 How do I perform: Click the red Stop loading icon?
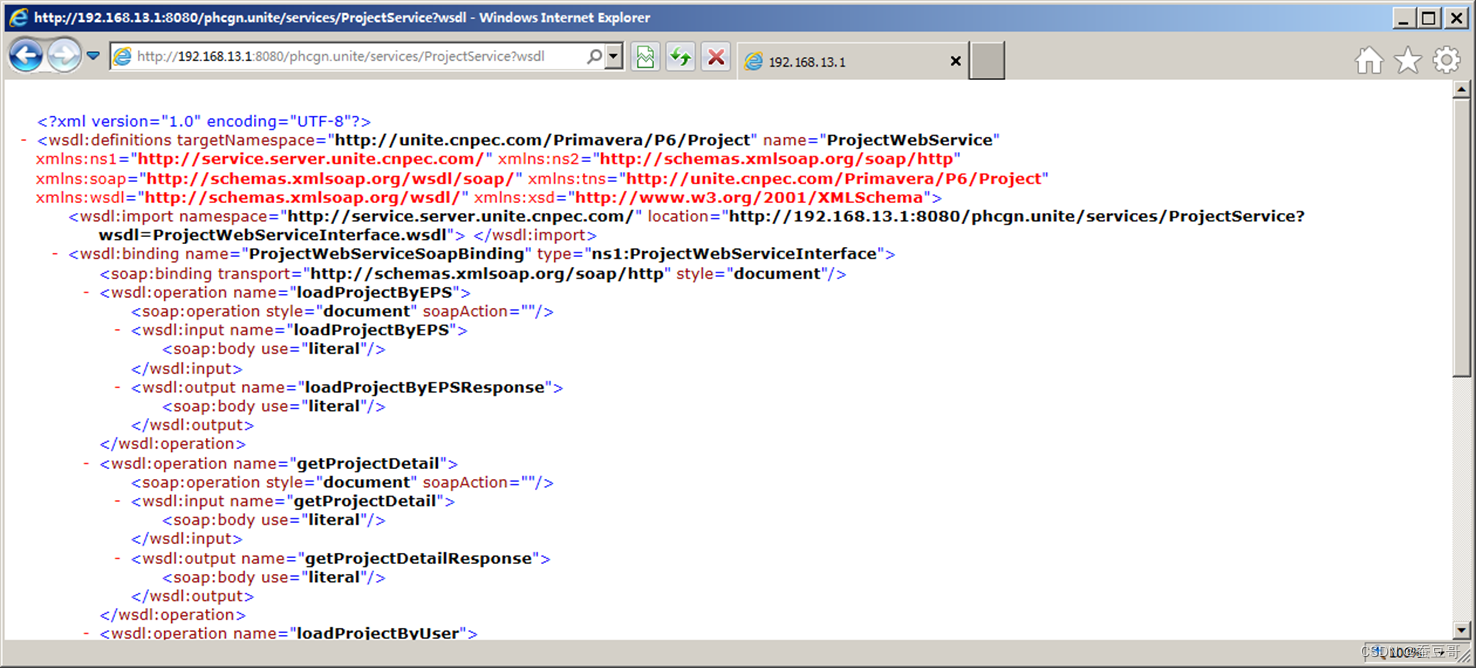pos(717,56)
